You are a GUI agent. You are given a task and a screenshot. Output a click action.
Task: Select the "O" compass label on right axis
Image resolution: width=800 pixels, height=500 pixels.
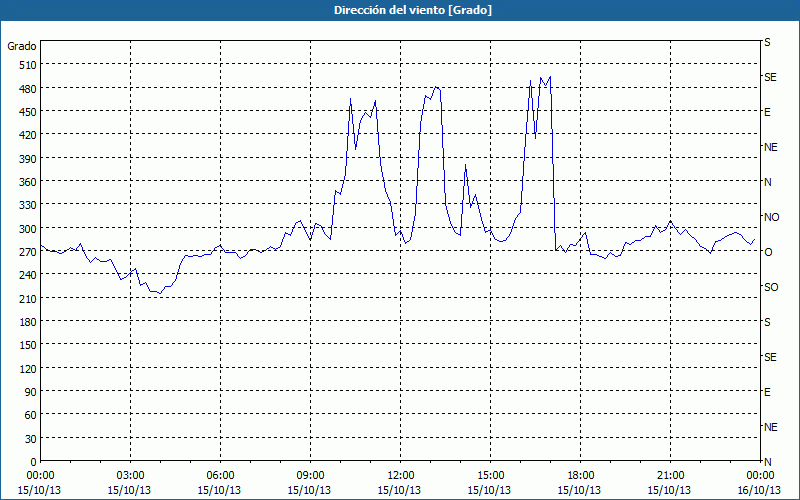click(768, 252)
